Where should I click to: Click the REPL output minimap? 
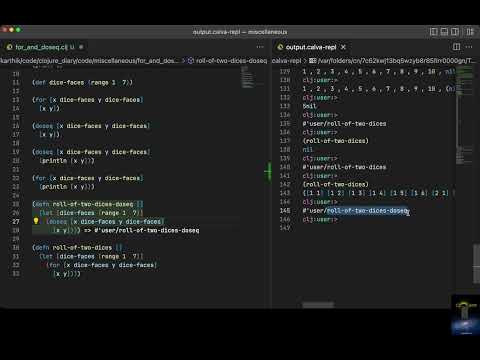click(465, 115)
